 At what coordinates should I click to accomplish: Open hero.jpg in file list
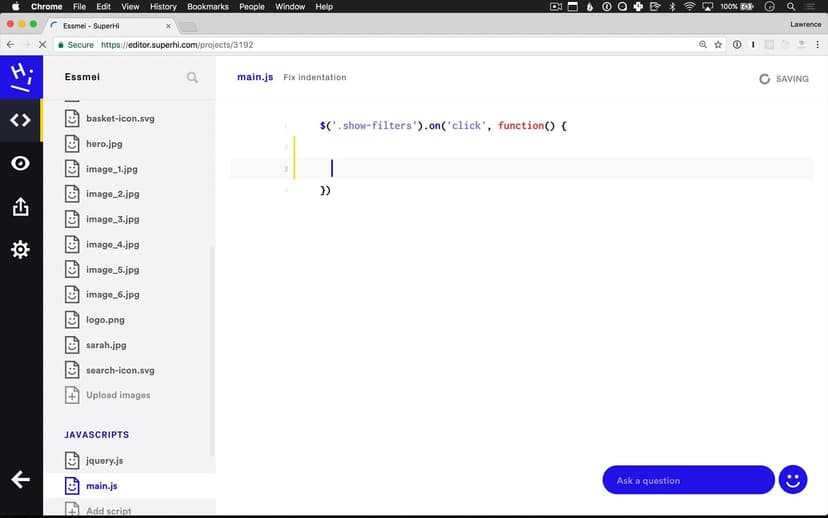104,144
